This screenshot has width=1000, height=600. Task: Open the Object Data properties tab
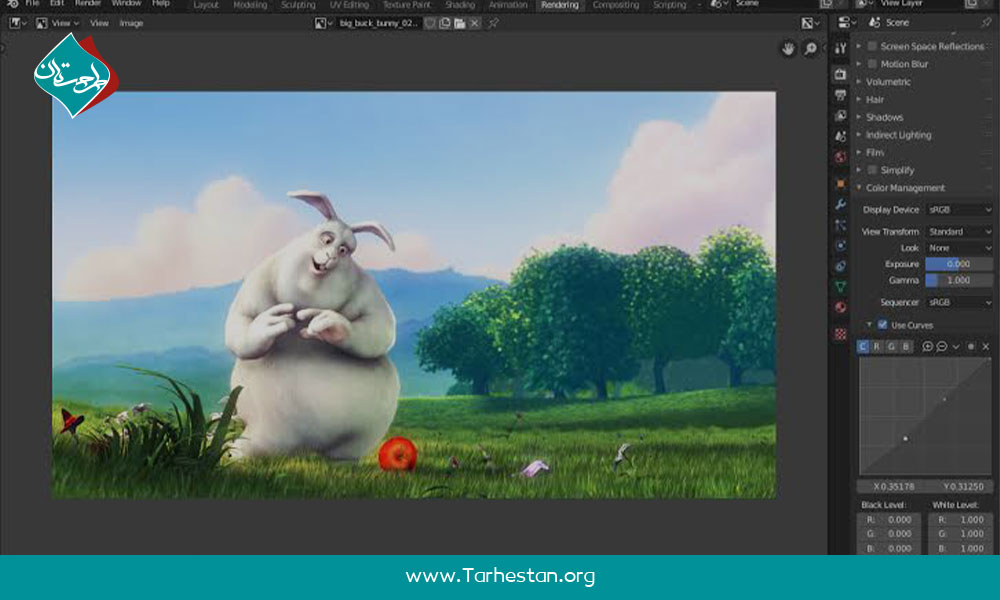pyautogui.click(x=841, y=287)
